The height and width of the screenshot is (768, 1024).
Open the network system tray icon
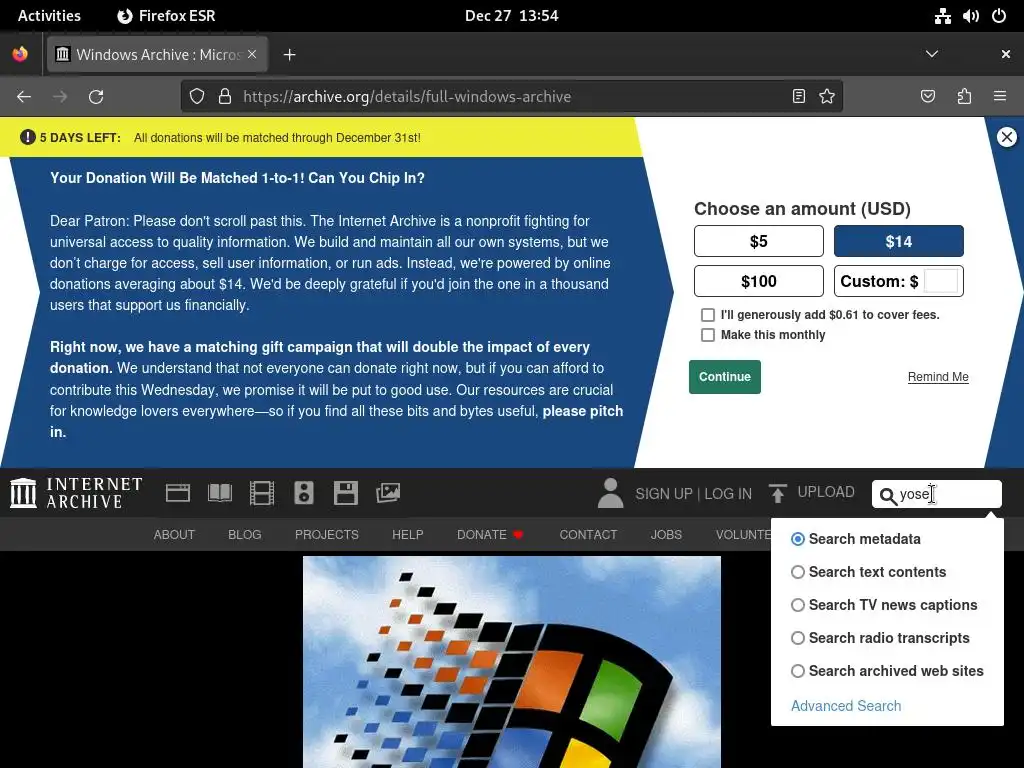(x=942, y=16)
